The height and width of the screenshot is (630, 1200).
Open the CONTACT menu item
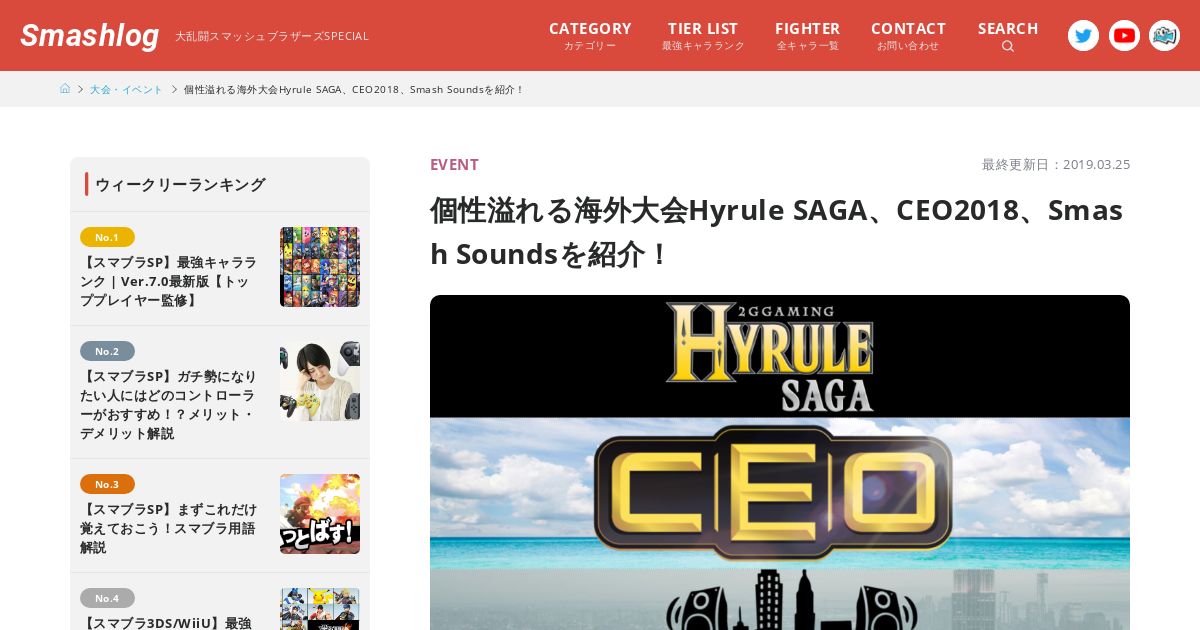point(908,36)
